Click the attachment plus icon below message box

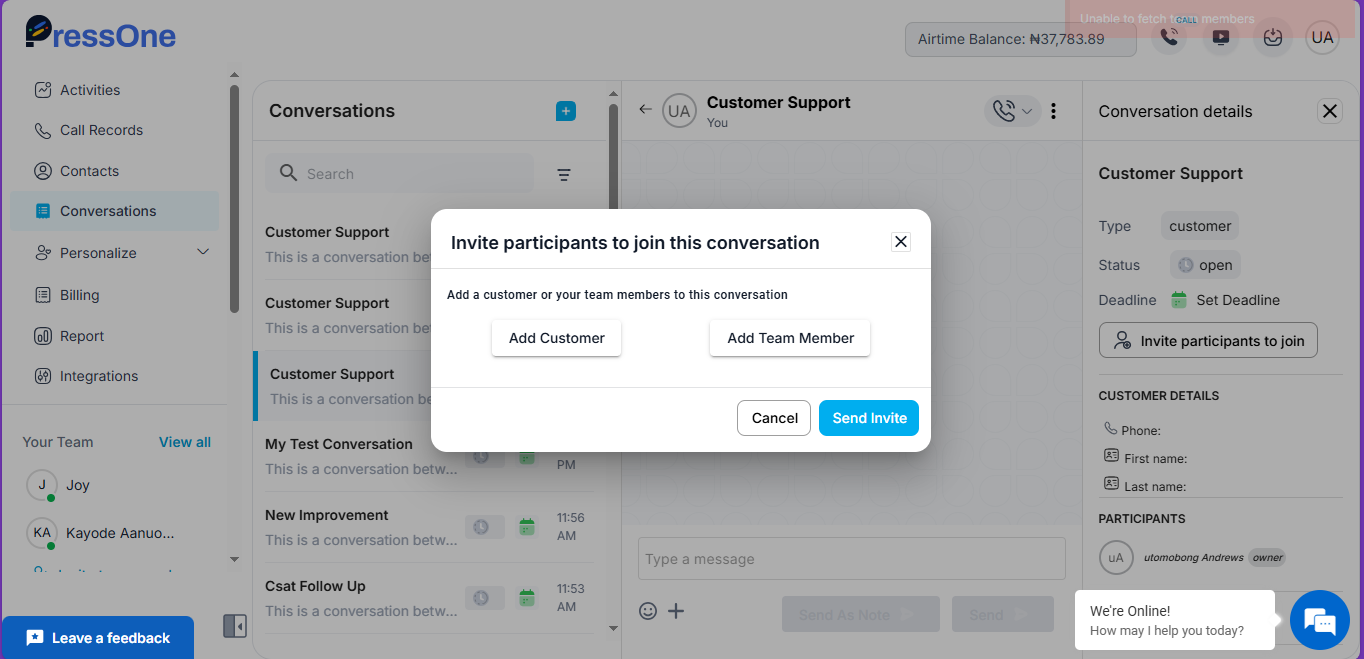point(676,611)
